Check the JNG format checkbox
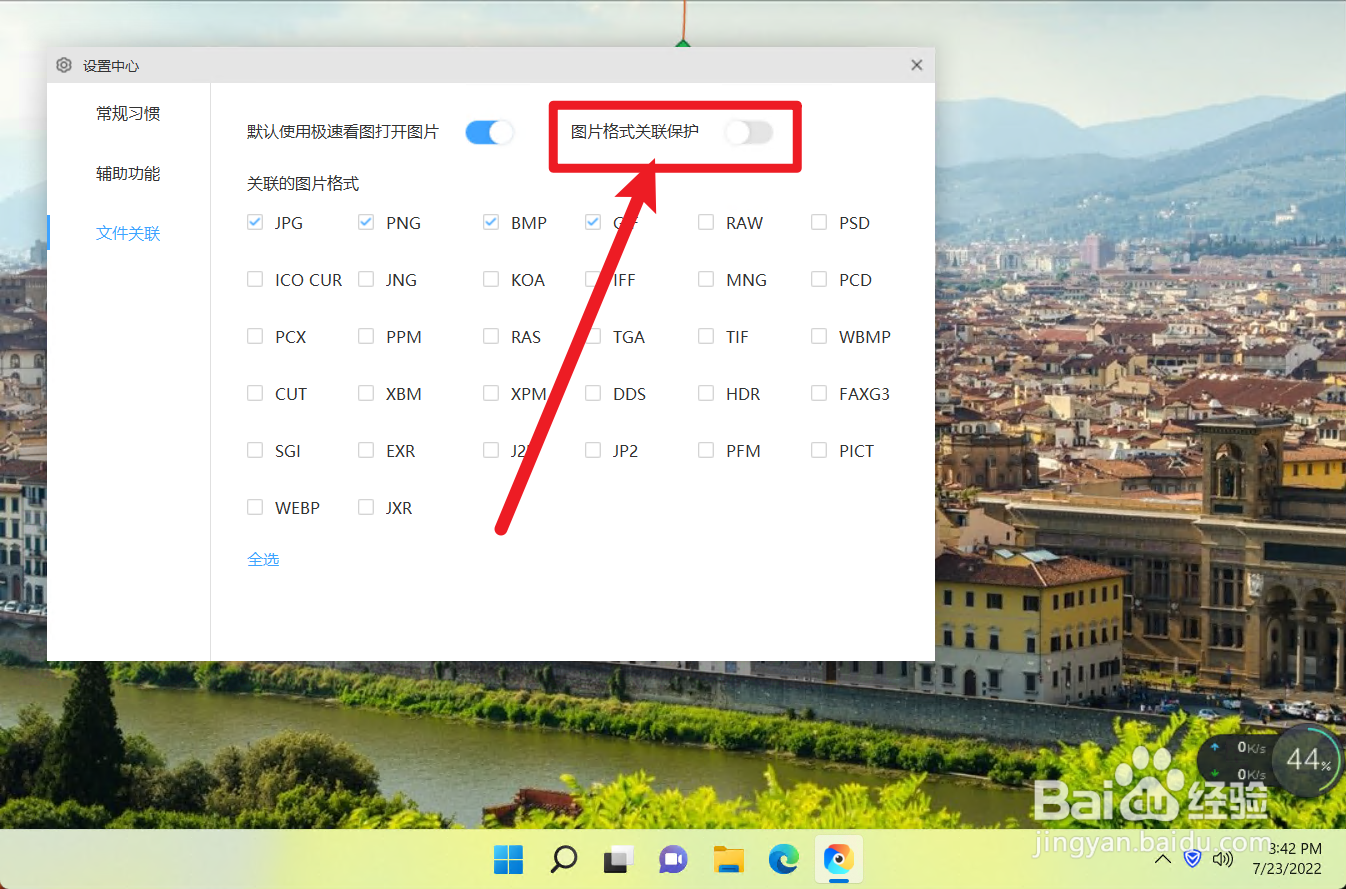The height and width of the screenshot is (889, 1346). (366, 279)
